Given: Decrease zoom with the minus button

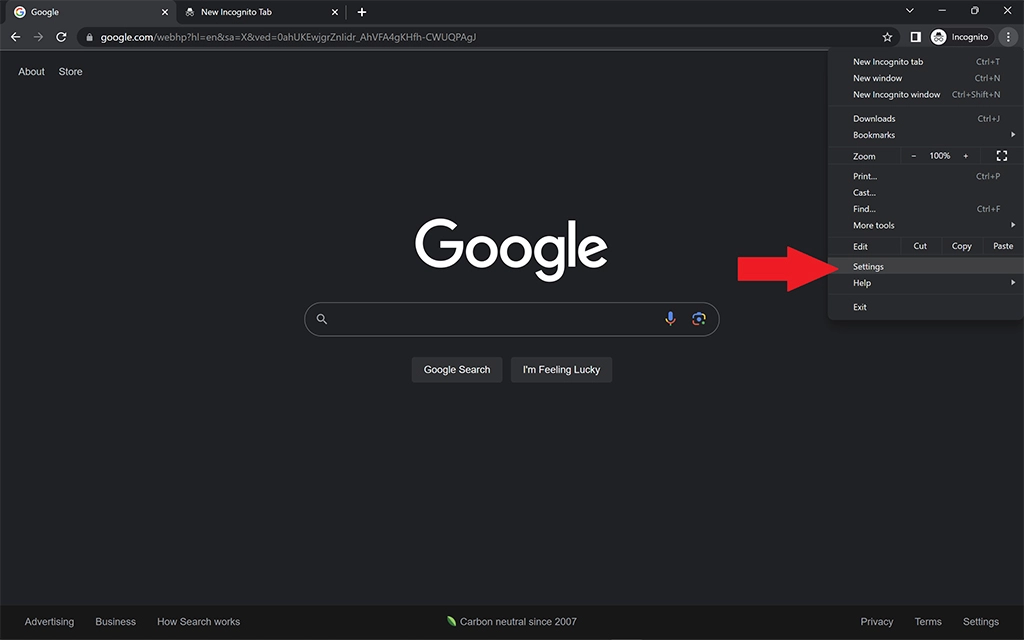Looking at the screenshot, I should point(914,155).
